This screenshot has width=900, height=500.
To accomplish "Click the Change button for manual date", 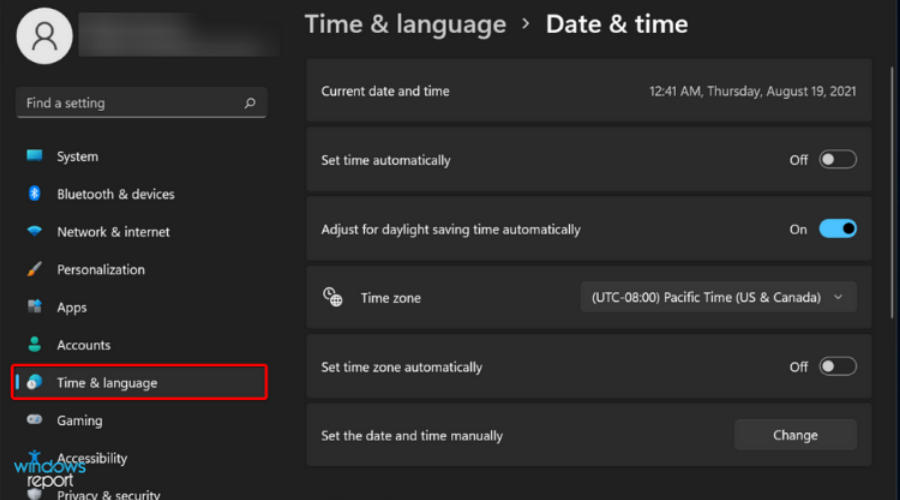I will (795, 435).
